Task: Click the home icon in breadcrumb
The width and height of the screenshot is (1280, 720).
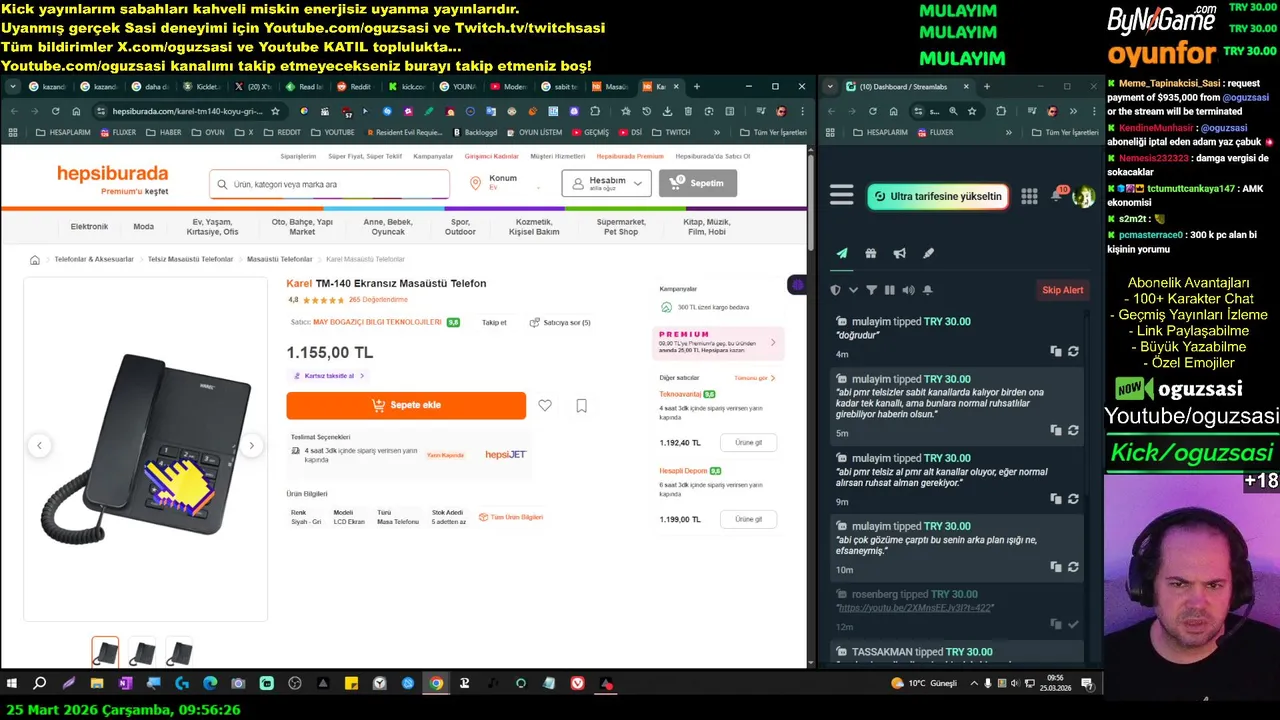Action: point(35,260)
